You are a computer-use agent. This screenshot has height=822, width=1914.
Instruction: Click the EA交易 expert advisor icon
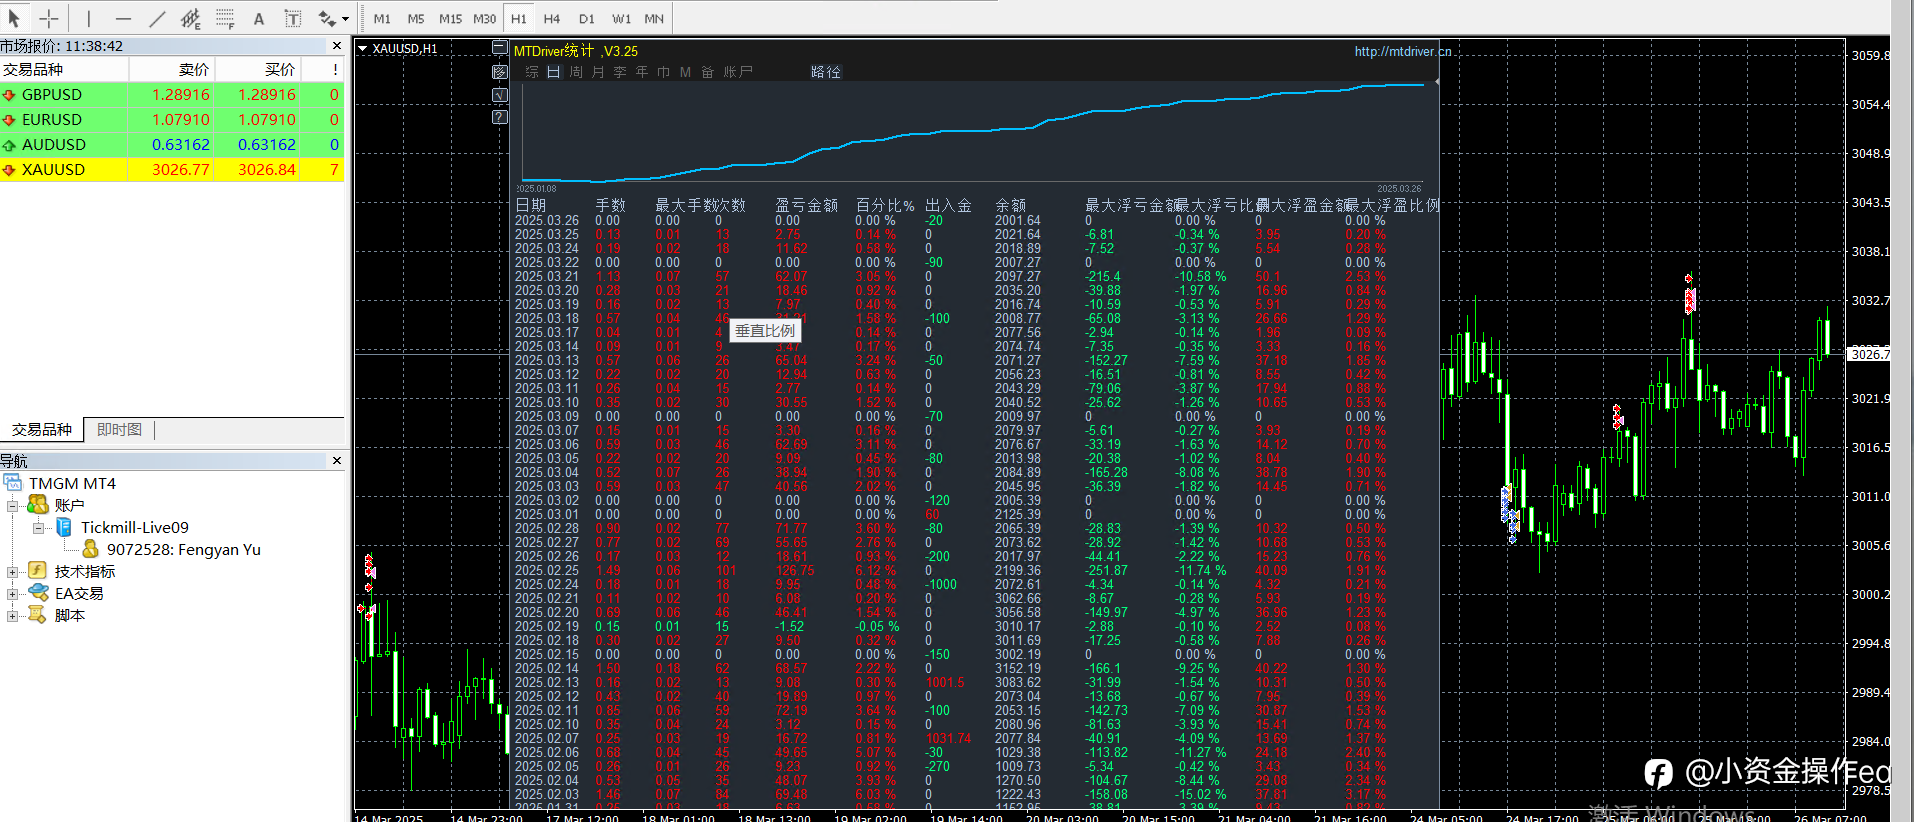(38, 592)
